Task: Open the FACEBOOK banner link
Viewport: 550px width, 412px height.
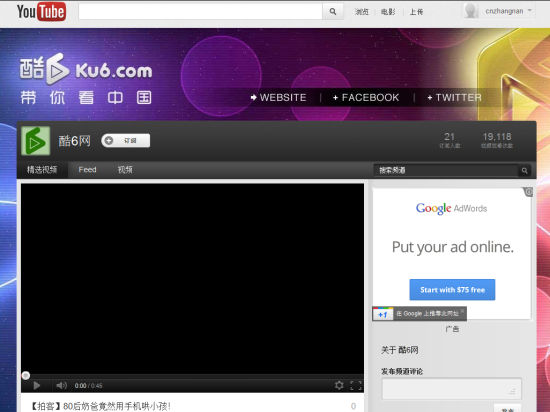Action: 366,97
